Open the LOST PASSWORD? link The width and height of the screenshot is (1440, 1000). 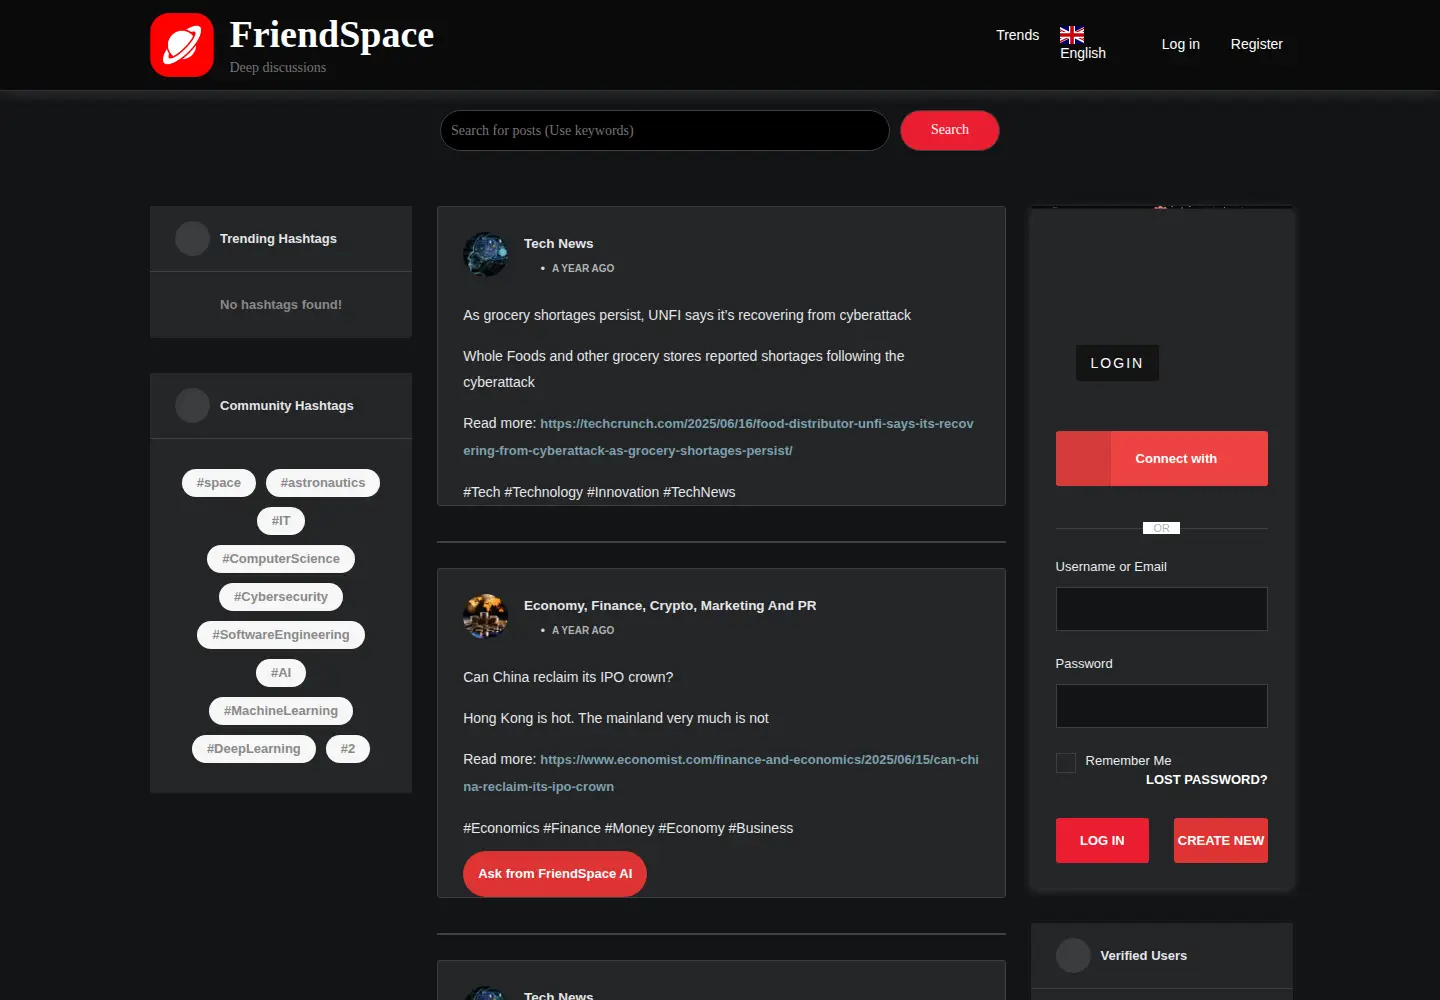(x=1206, y=780)
